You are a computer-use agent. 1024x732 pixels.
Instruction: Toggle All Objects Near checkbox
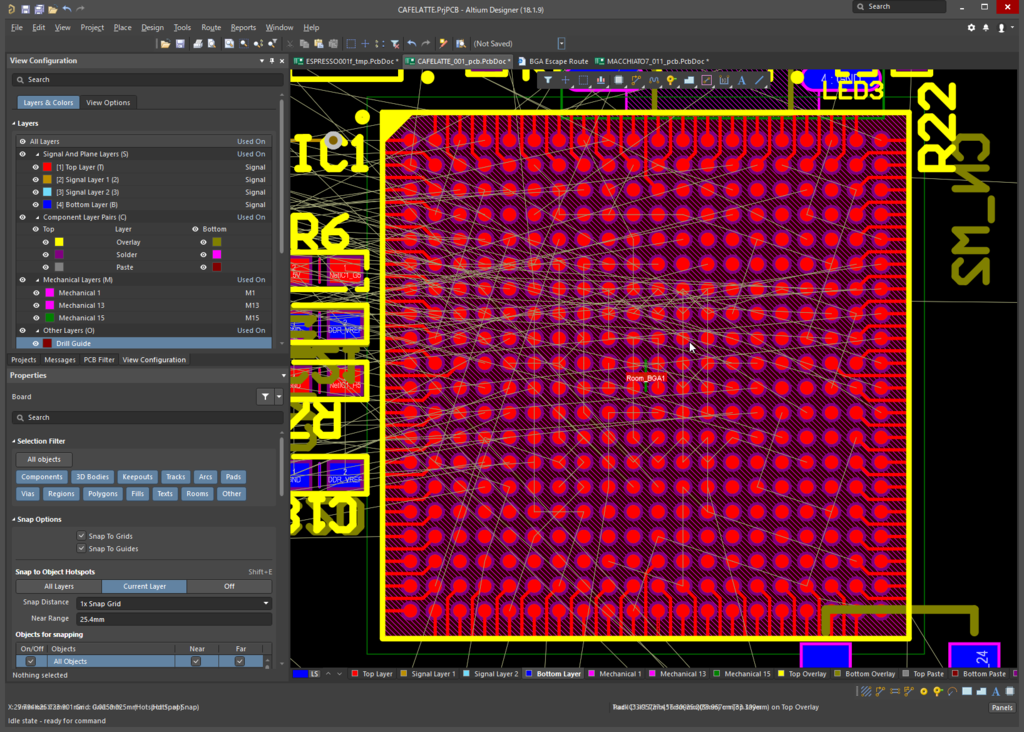196,661
